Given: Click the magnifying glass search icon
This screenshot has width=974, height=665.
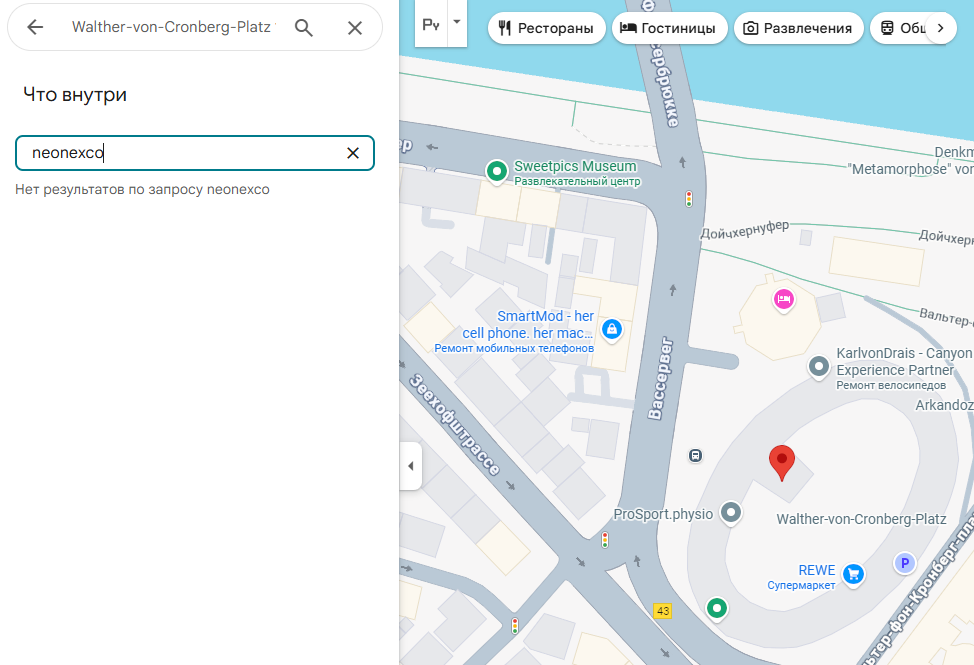Looking at the screenshot, I should click(305, 27).
